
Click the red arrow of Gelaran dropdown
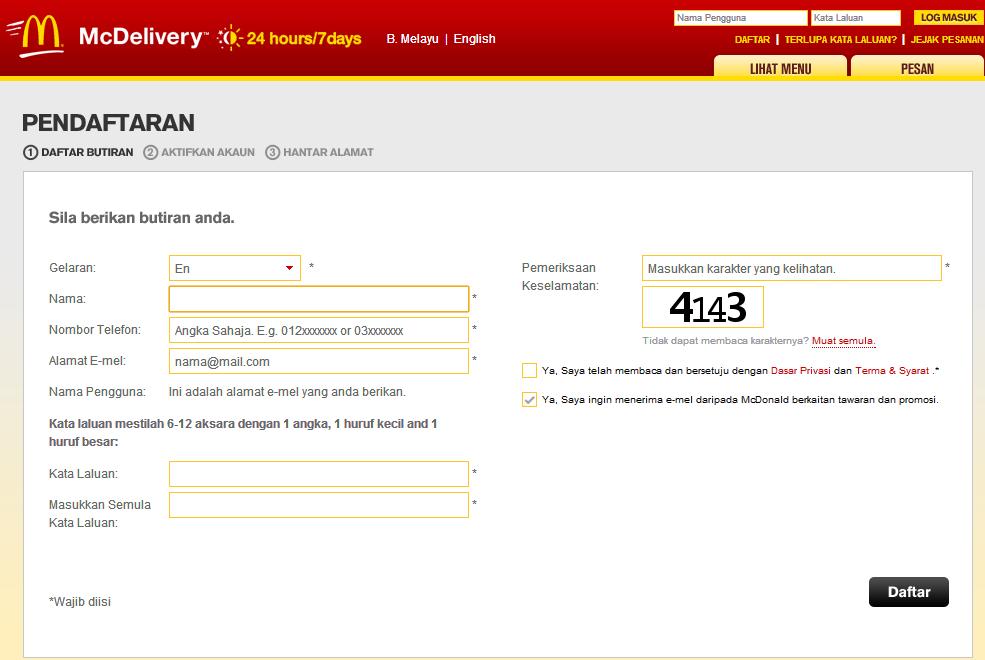[x=289, y=268]
